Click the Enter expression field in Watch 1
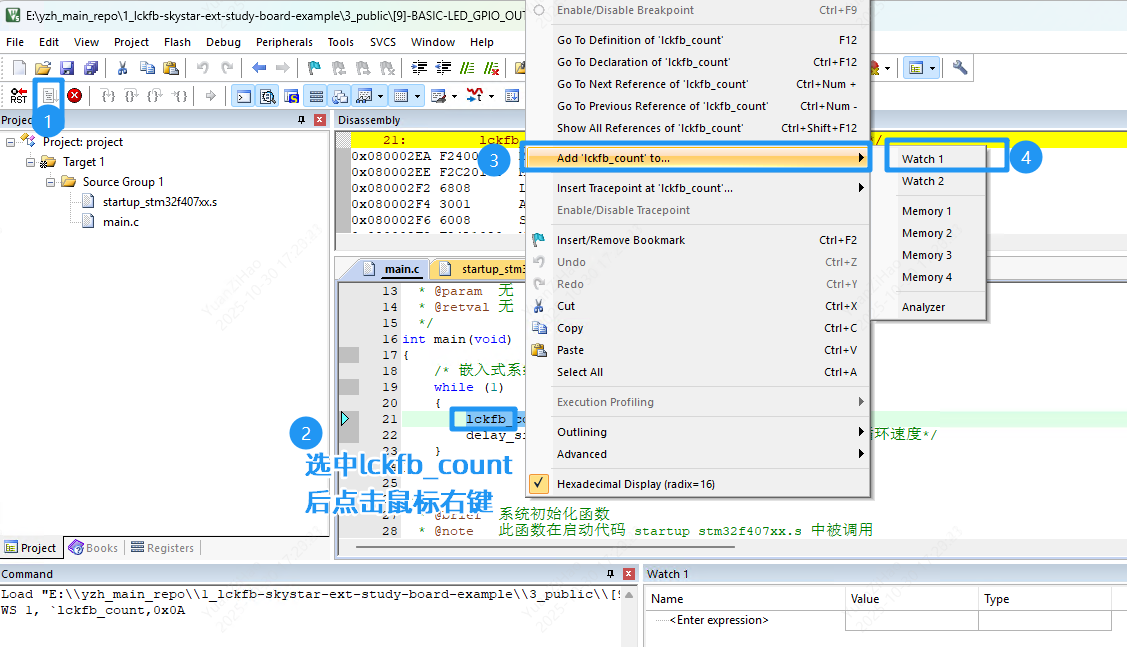Viewport: 1127px width, 647px height. 718,620
